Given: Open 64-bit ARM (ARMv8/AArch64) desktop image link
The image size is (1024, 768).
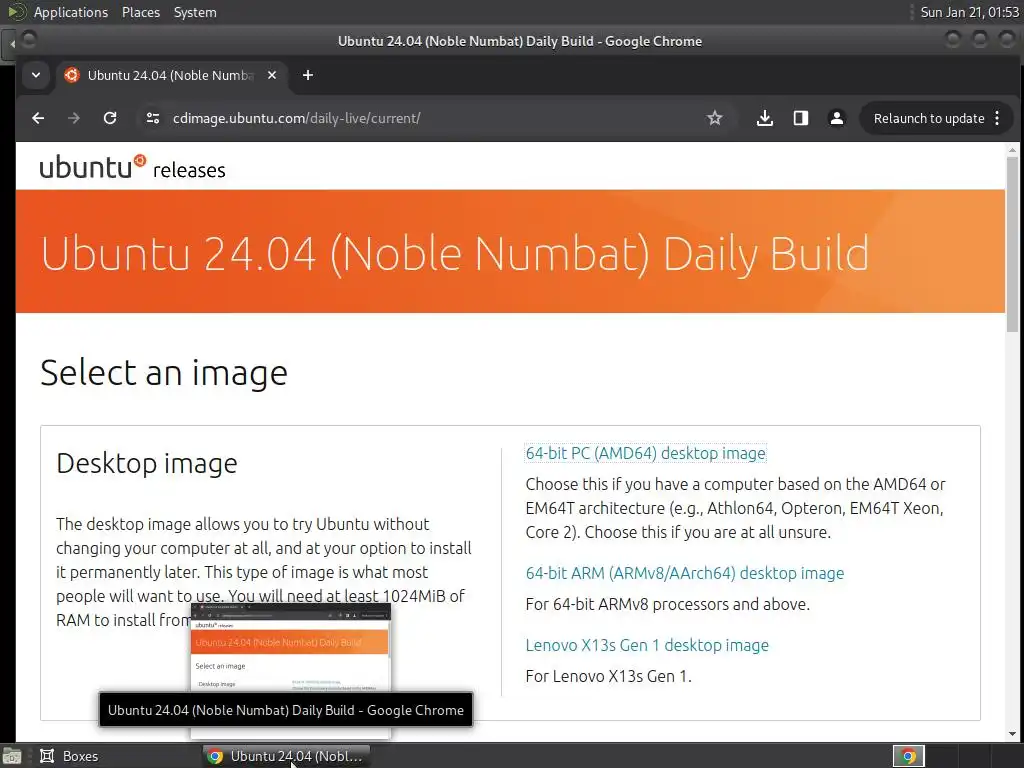Looking at the screenshot, I should coord(684,573).
